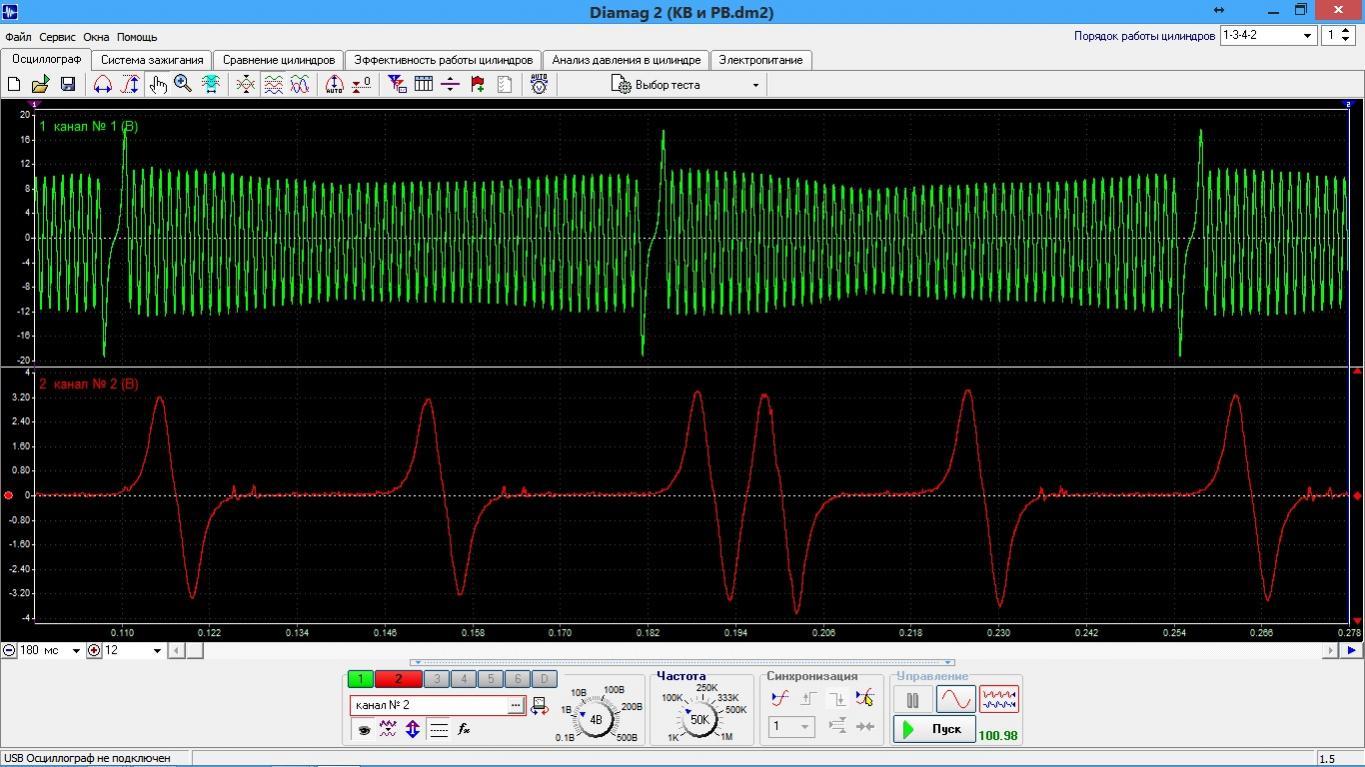Click the AUTO scale toolbar icon
The width and height of the screenshot is (1365, 767).
(x=335, y=85)
